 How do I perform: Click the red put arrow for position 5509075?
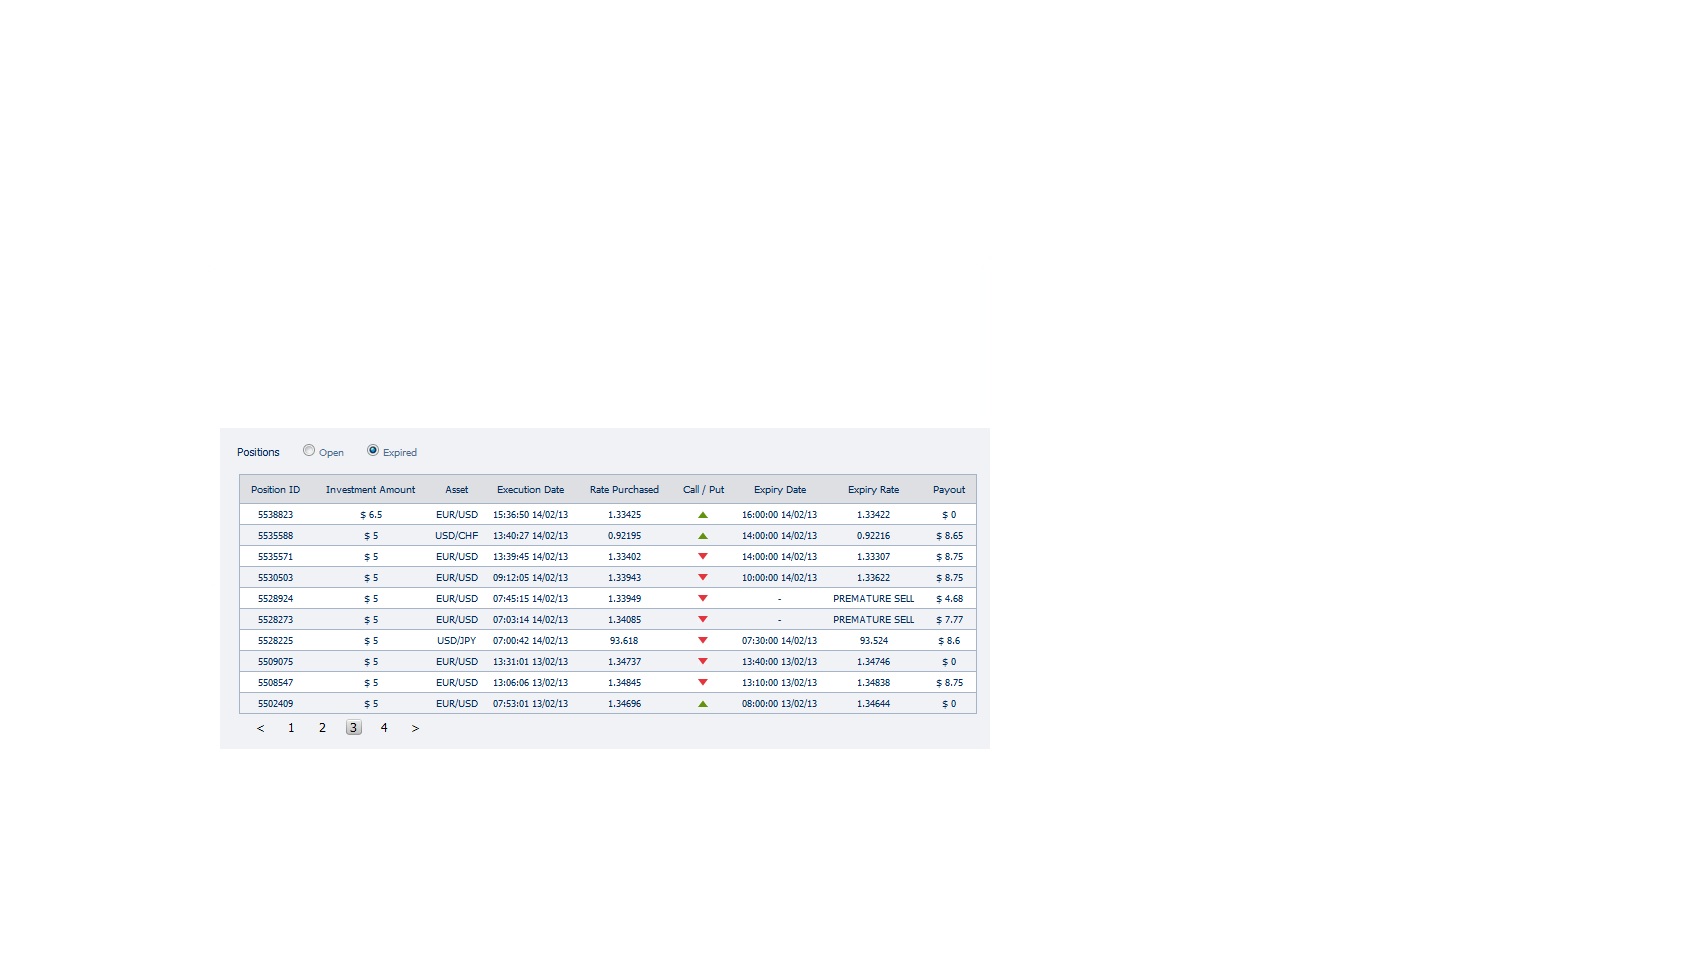point(703,662)
